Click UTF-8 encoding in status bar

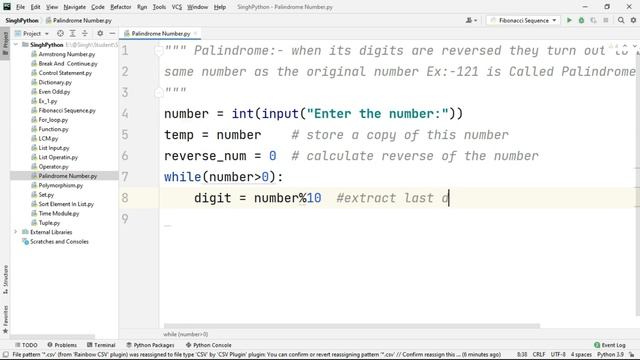558,354
